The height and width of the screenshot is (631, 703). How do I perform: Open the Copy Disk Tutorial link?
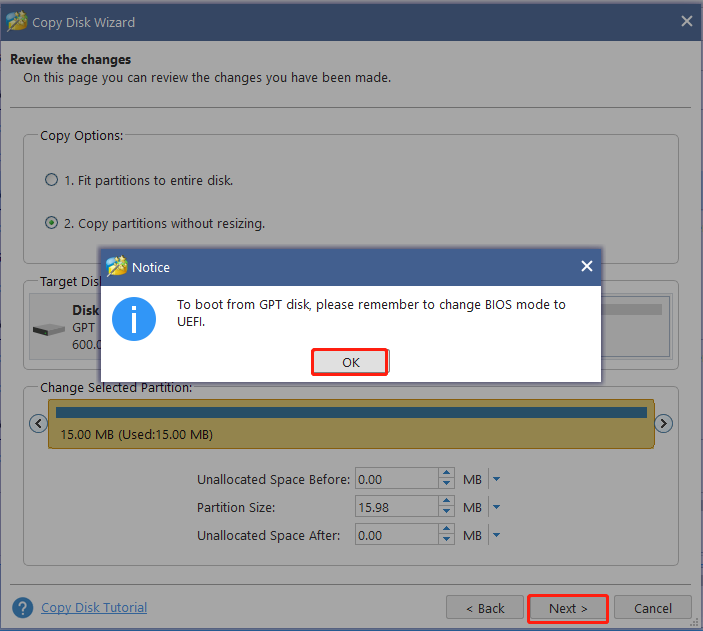[x=94, y=607]
